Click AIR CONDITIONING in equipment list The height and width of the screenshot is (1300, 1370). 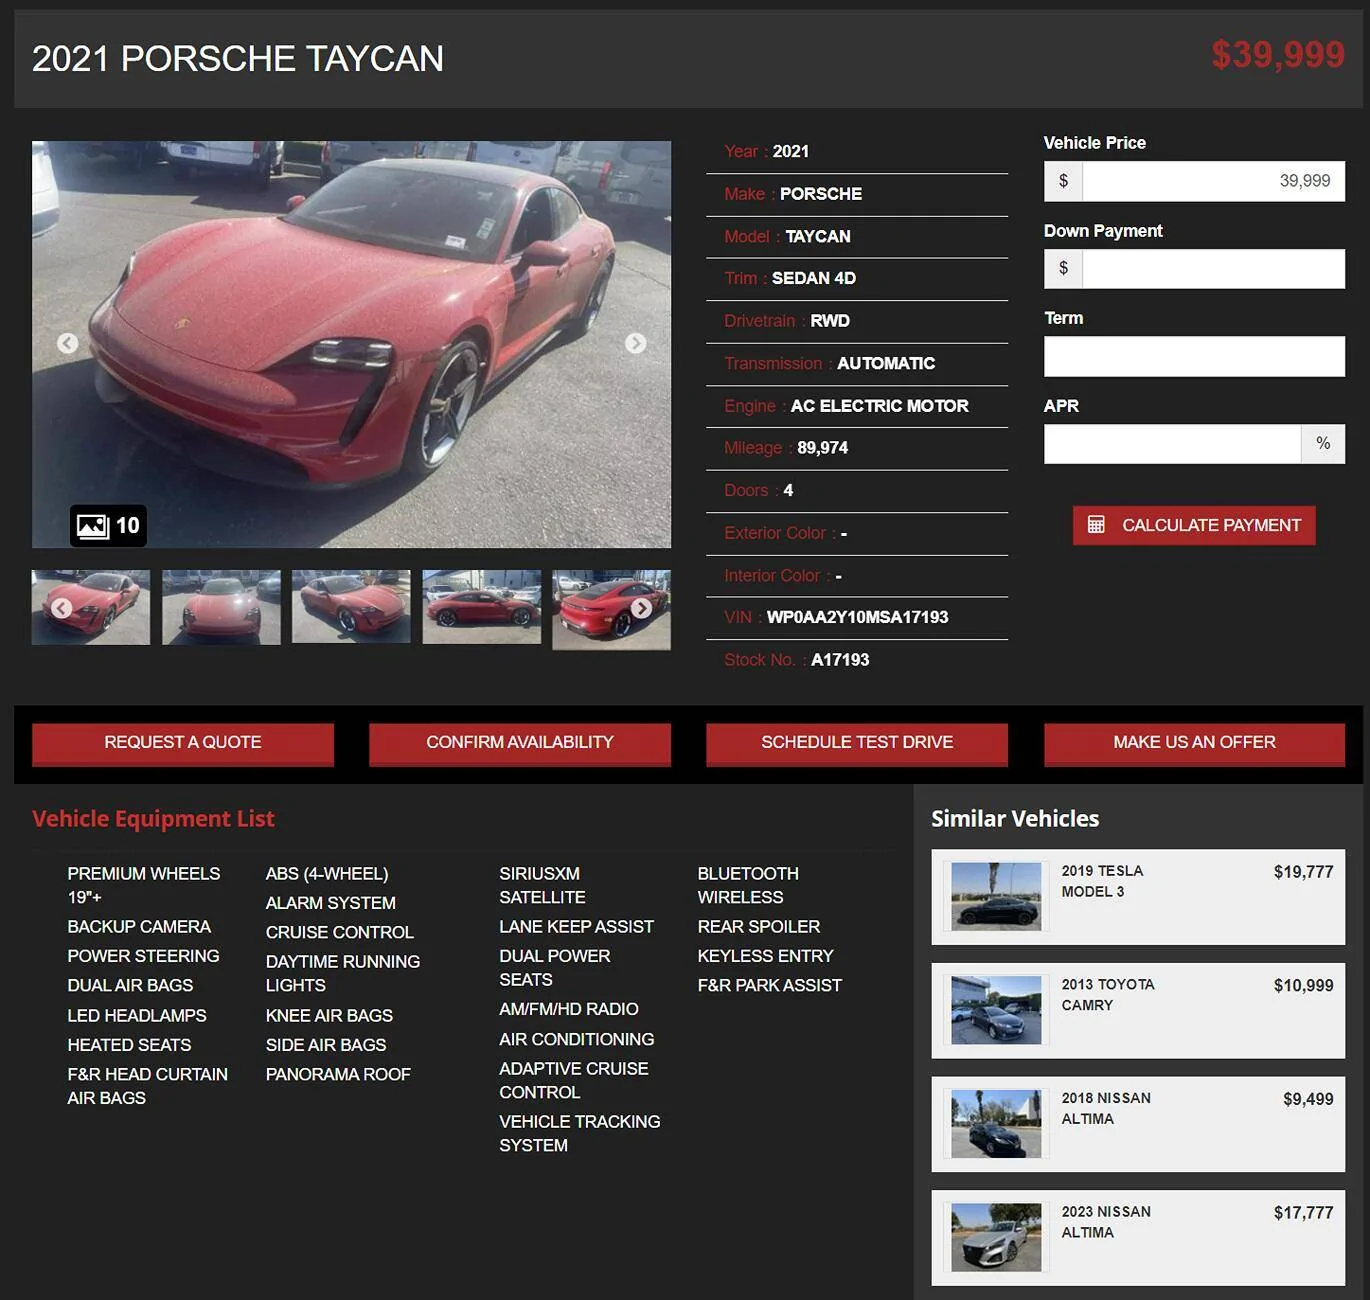(x=577, y=1040)
